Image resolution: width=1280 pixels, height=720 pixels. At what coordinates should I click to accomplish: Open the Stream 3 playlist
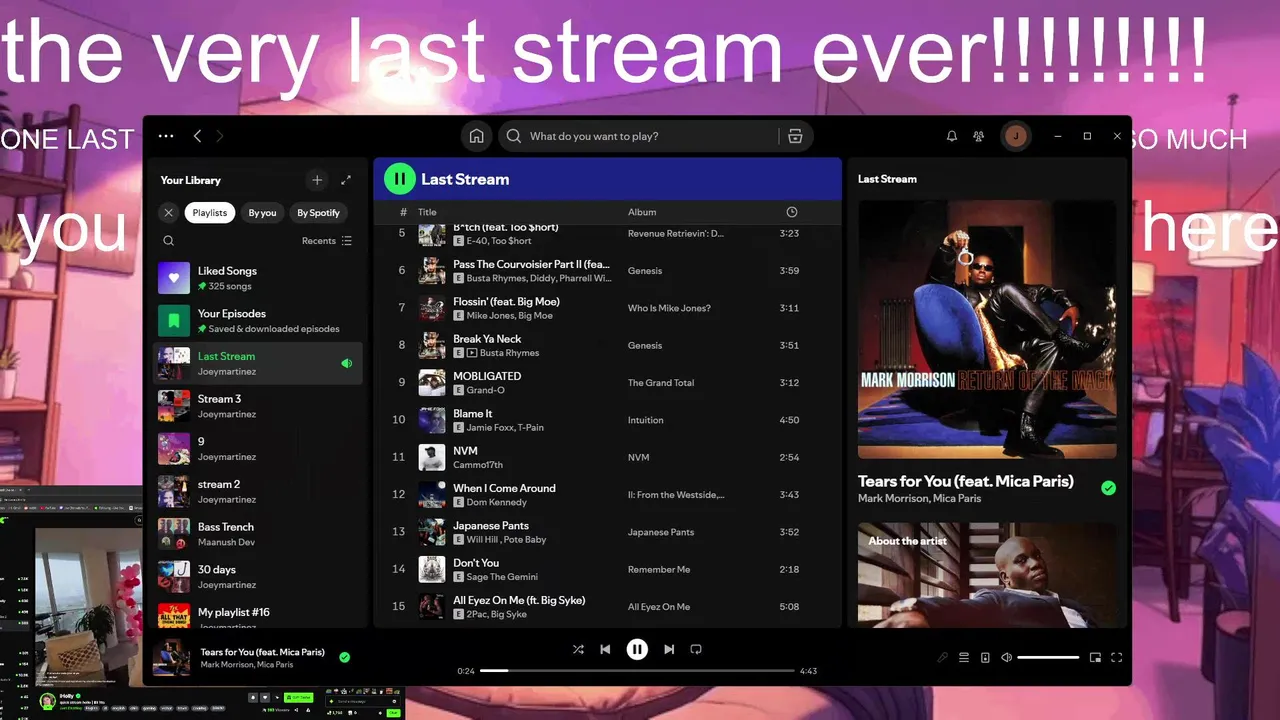click(x=258, y=406)
